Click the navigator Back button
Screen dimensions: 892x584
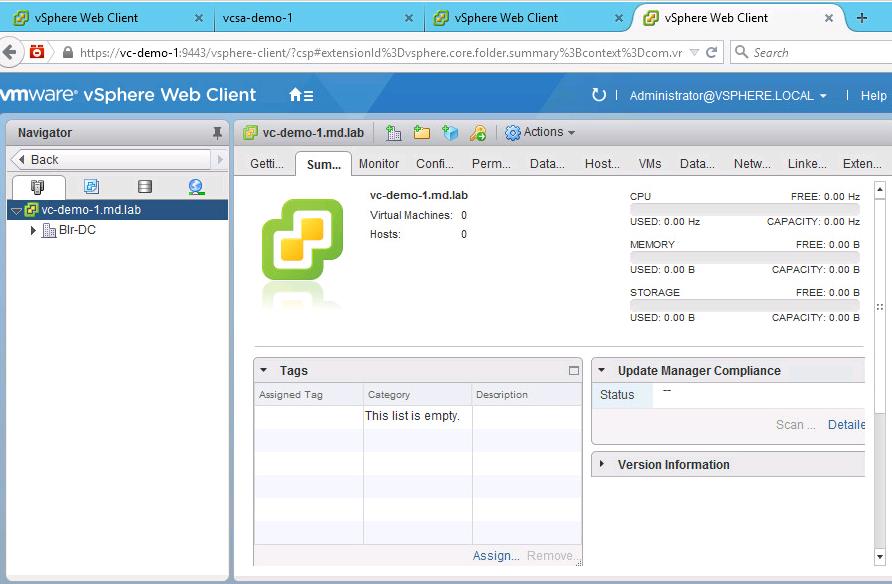pos(112,160)
